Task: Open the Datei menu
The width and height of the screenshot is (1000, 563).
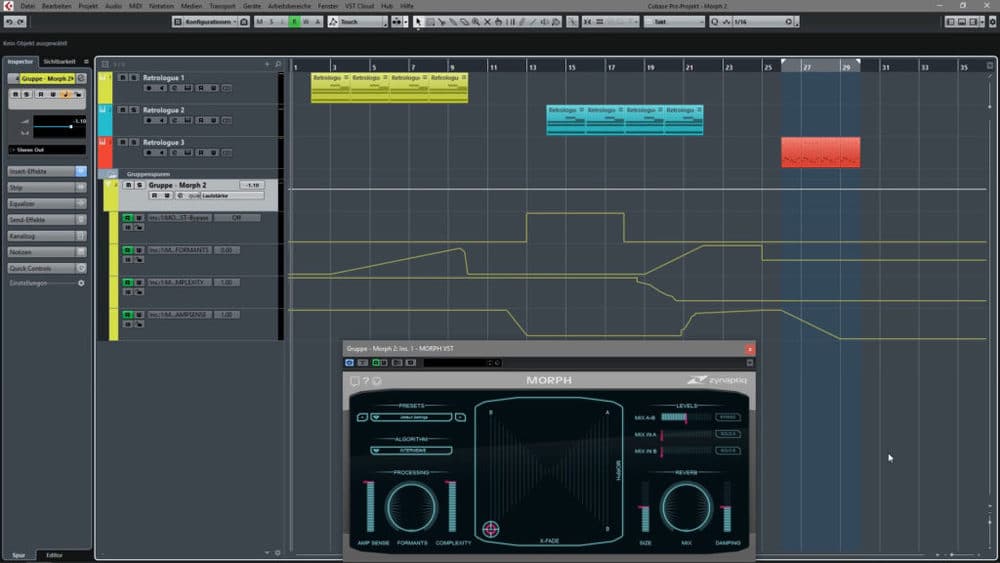Action: point(27,6)
